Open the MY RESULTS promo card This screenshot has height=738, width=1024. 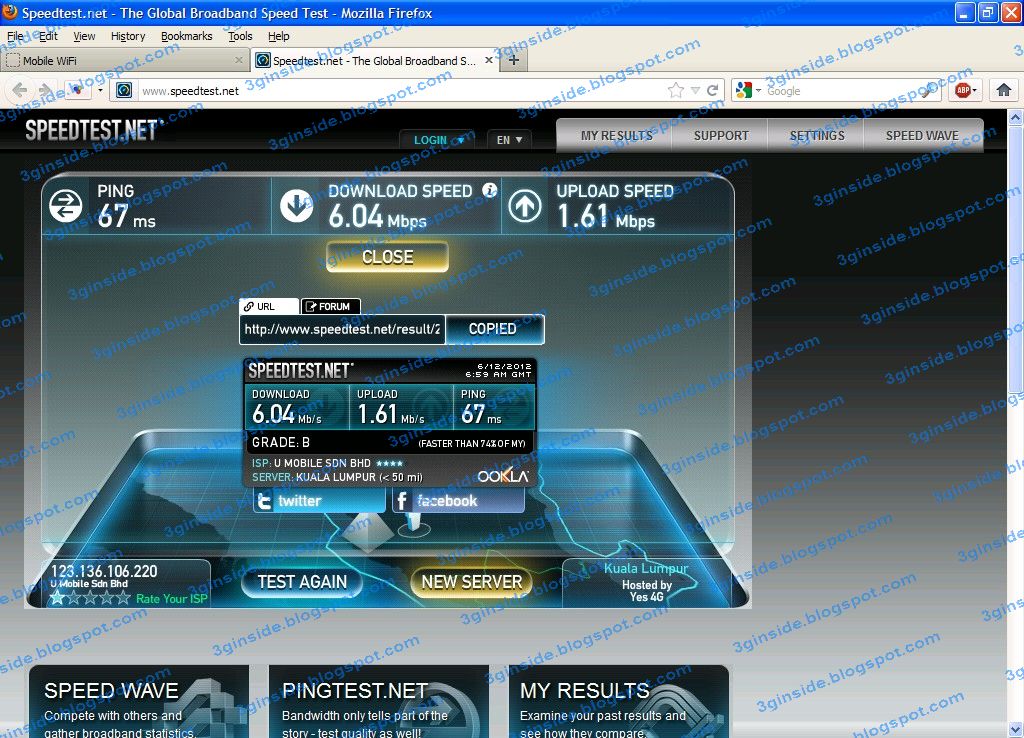pyautogui.click(x=618, y=701)
